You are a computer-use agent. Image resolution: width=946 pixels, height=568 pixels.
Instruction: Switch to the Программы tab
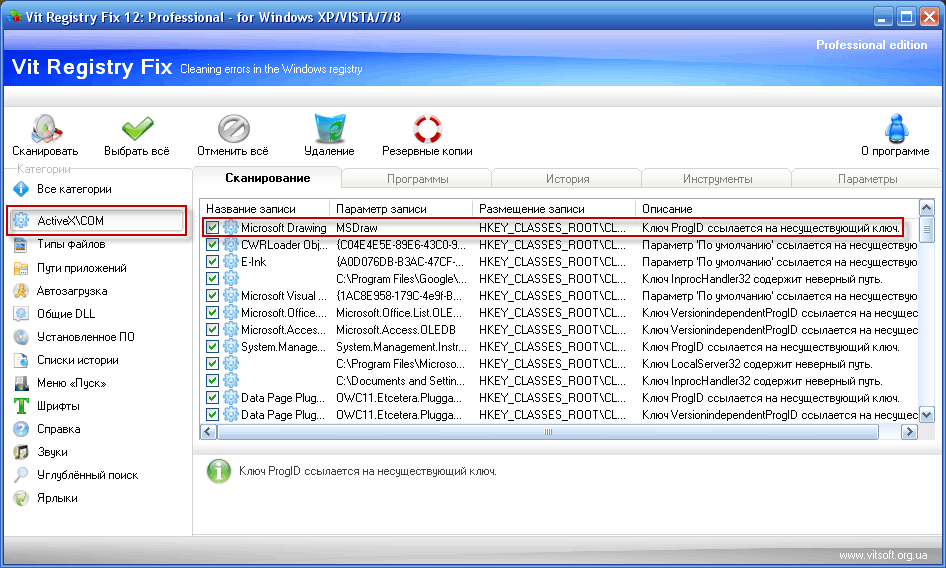tap(417, 179)
